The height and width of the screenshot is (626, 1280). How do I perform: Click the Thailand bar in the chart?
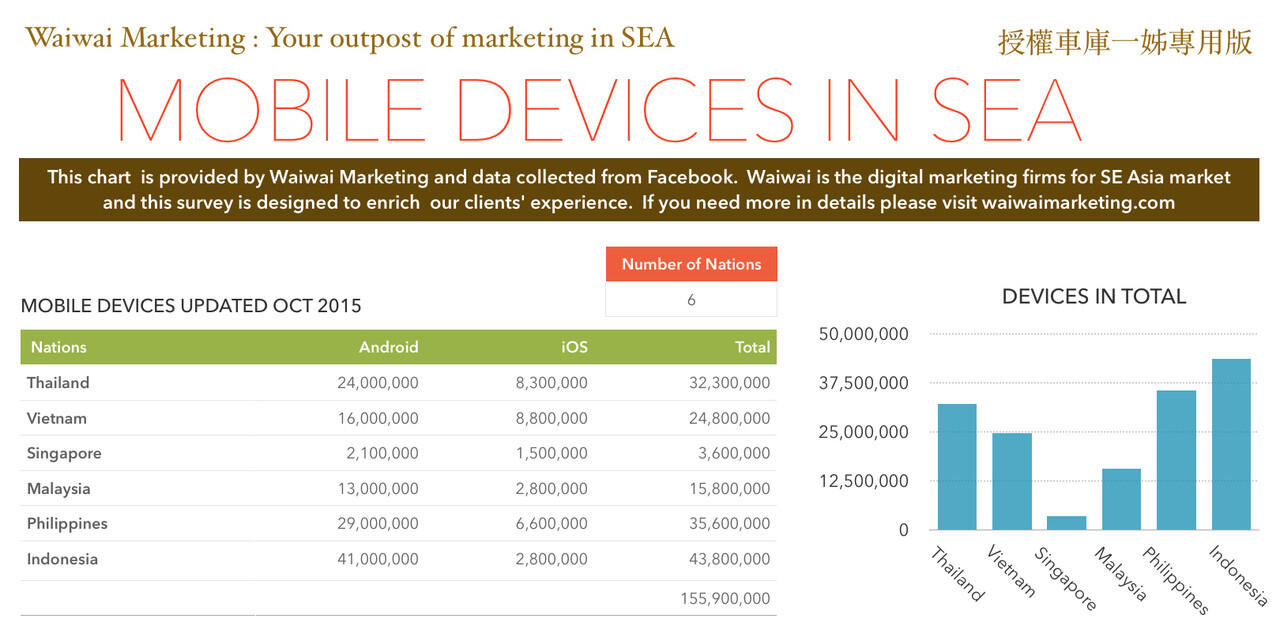(x=957, y=467)
